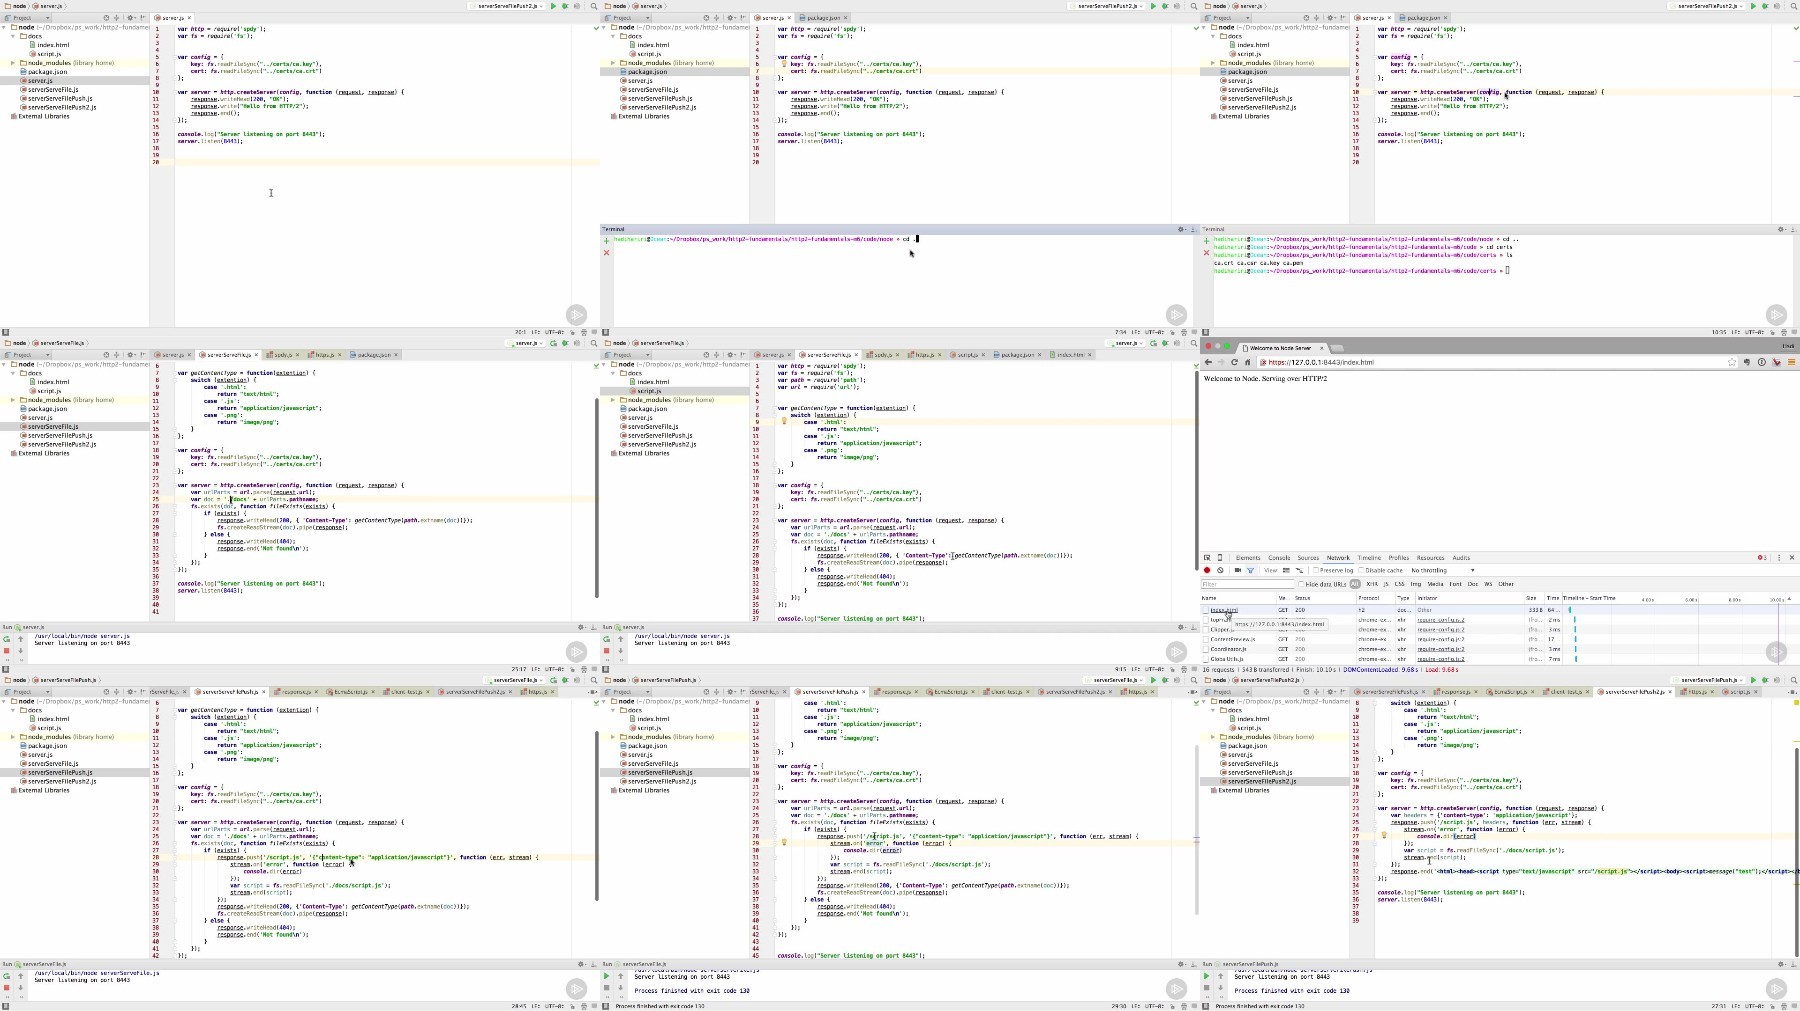Click the bookmark star in Chrome's address bar

(x=1732, y=362)
